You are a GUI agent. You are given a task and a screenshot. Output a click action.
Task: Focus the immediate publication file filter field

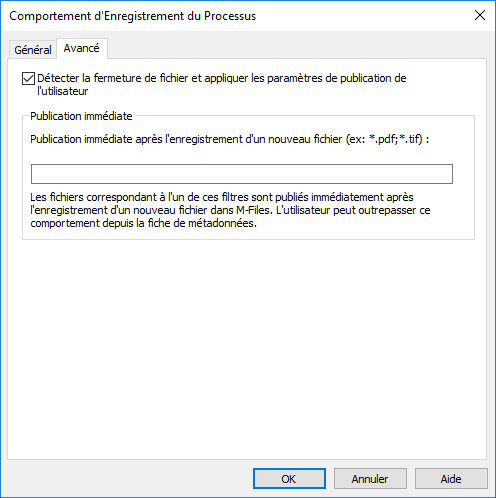tap(242, 174)
